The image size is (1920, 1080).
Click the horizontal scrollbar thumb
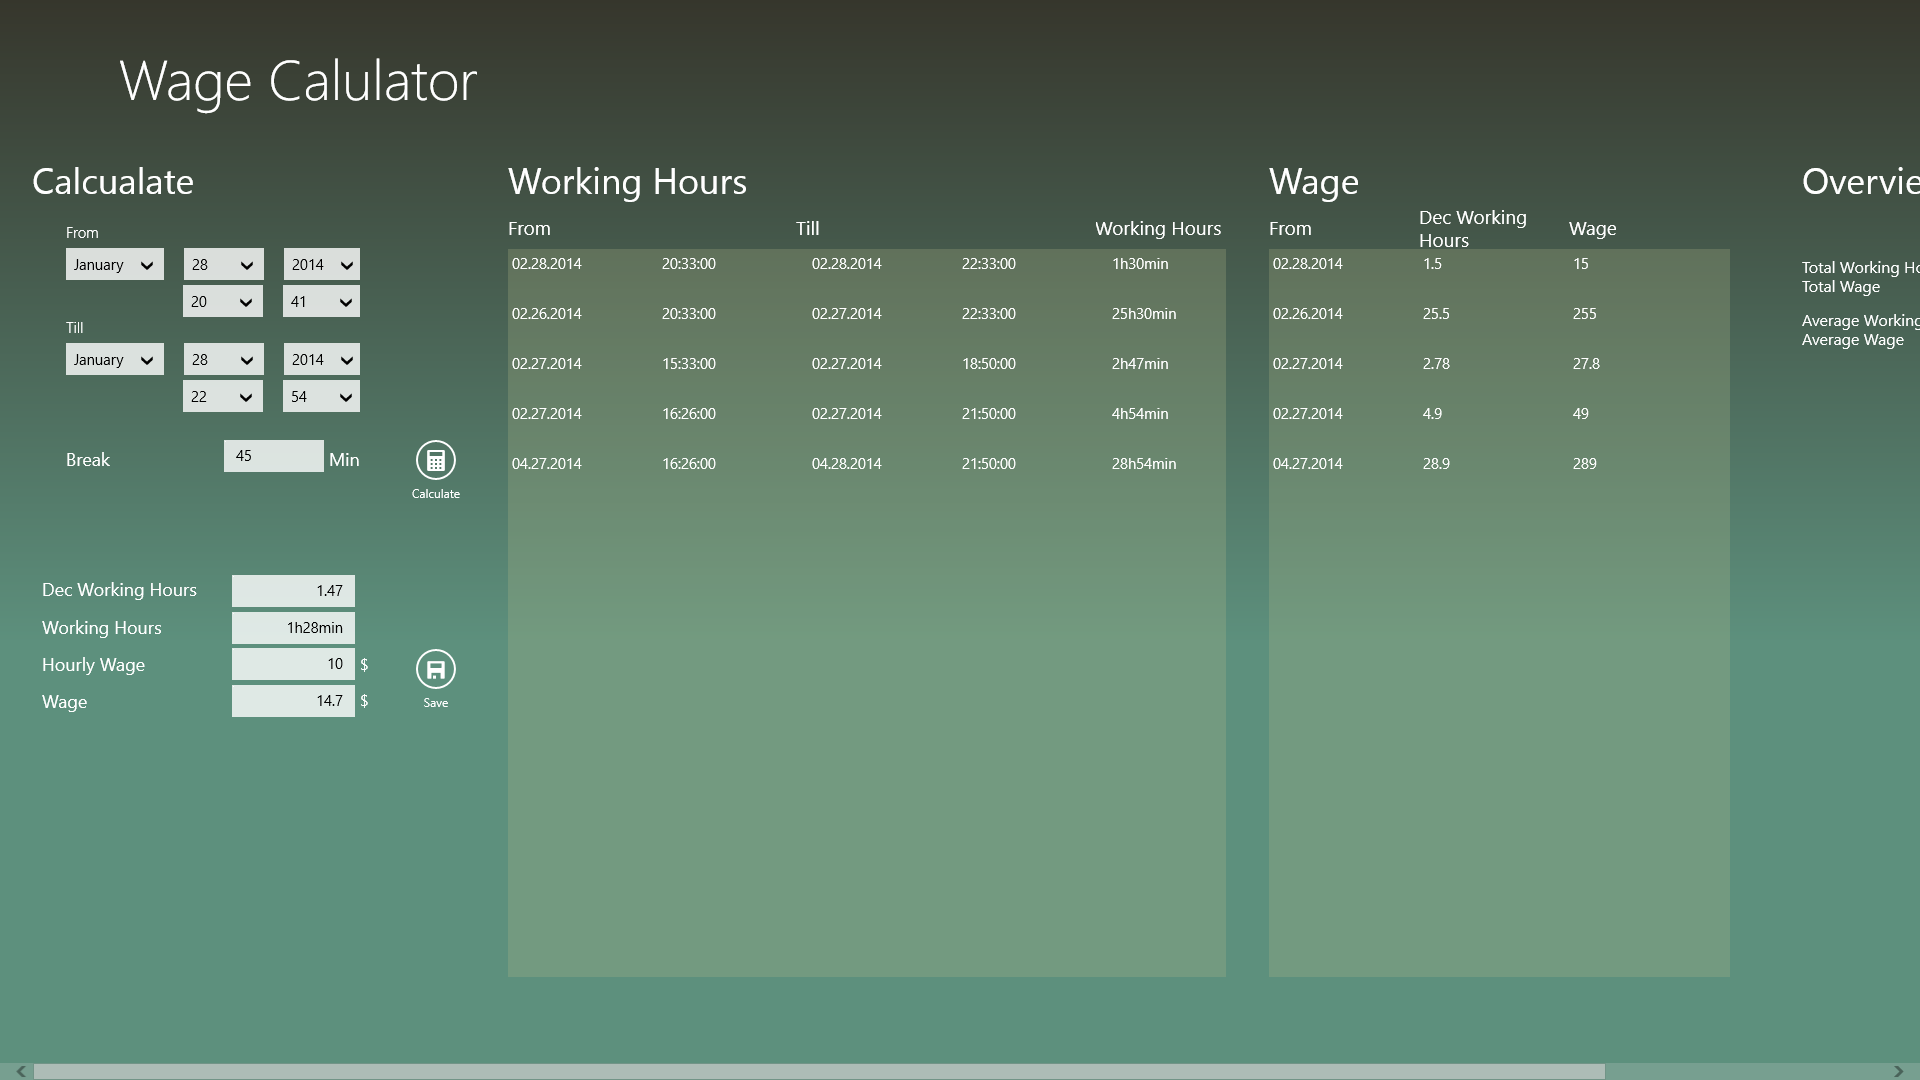coord(818,1071)
